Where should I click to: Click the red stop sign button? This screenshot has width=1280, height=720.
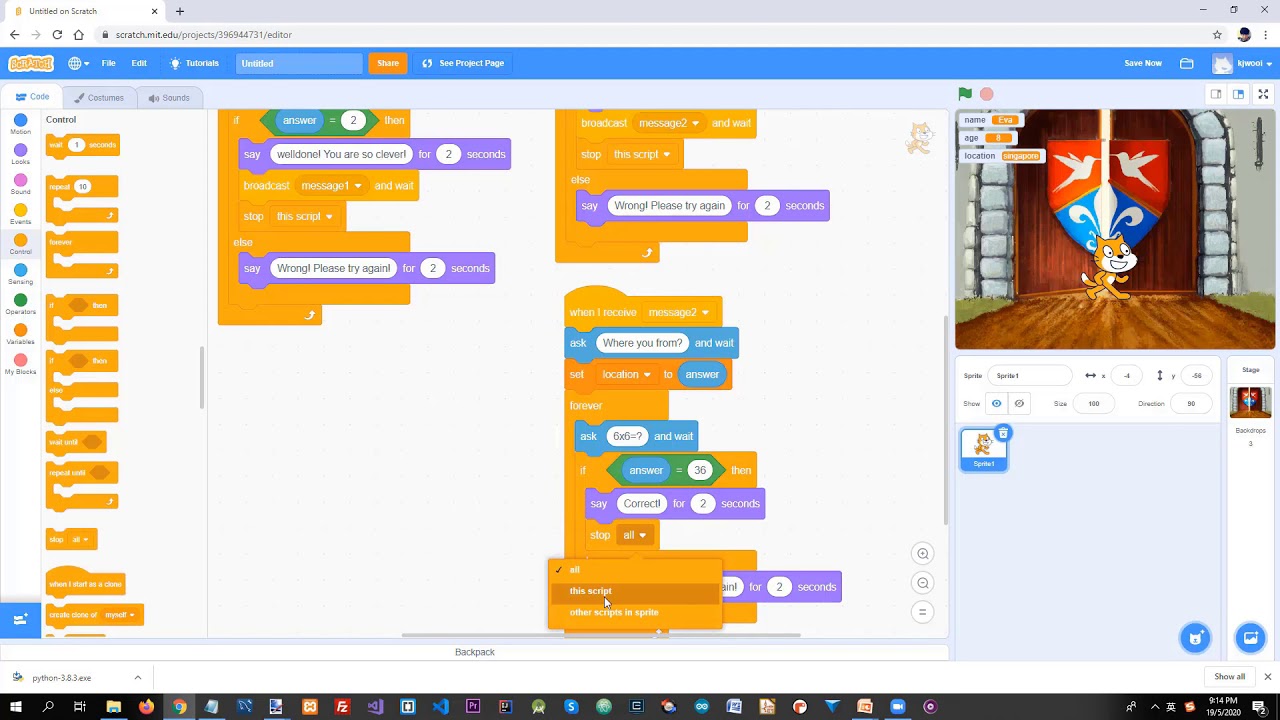coord(987,94)
